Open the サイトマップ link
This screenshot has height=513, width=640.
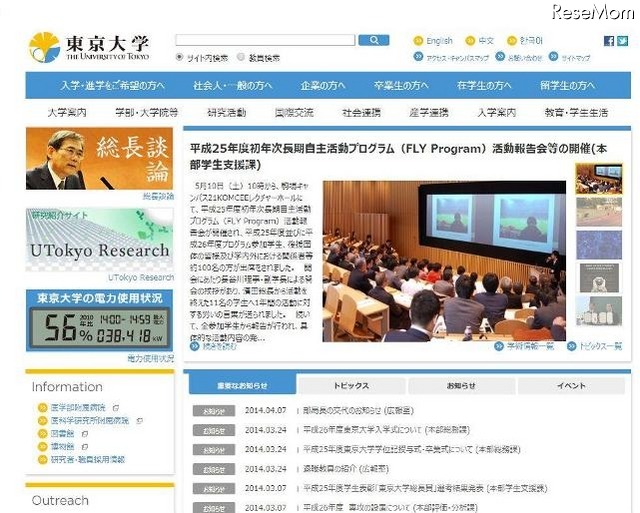(576, 58)
